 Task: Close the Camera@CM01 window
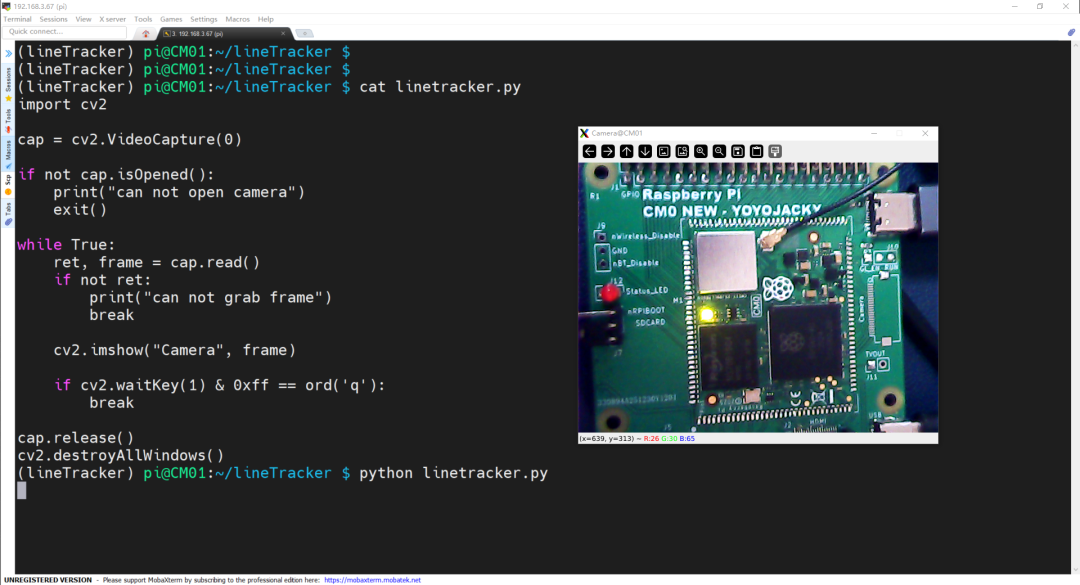[925, 133]
